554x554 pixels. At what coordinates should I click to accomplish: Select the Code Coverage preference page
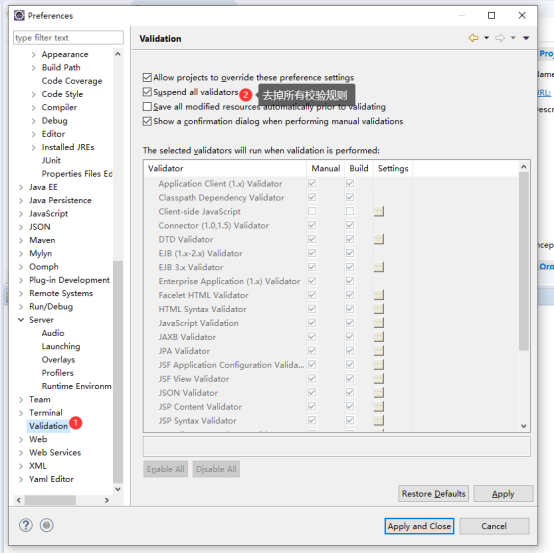pos(72,81)
